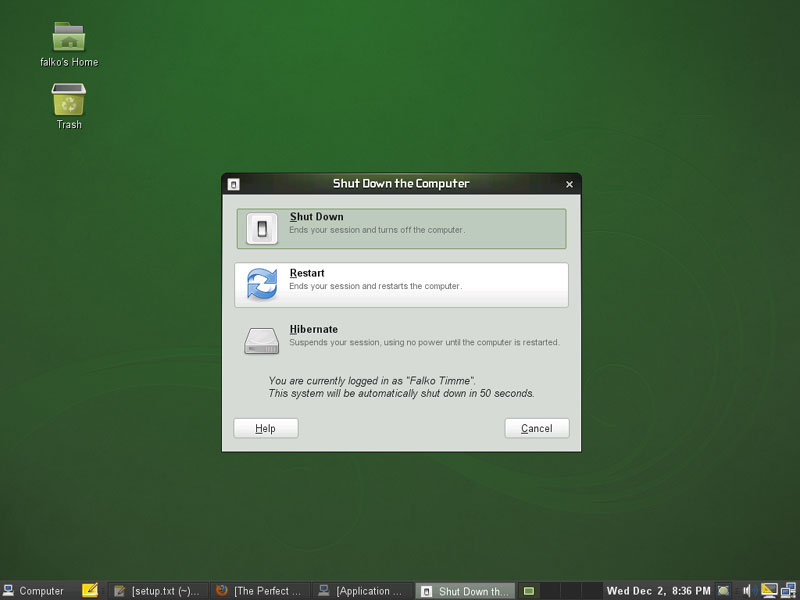800x600 pixels.
Task: Open the Trash icon on desktop
Action: coord(69,100)
